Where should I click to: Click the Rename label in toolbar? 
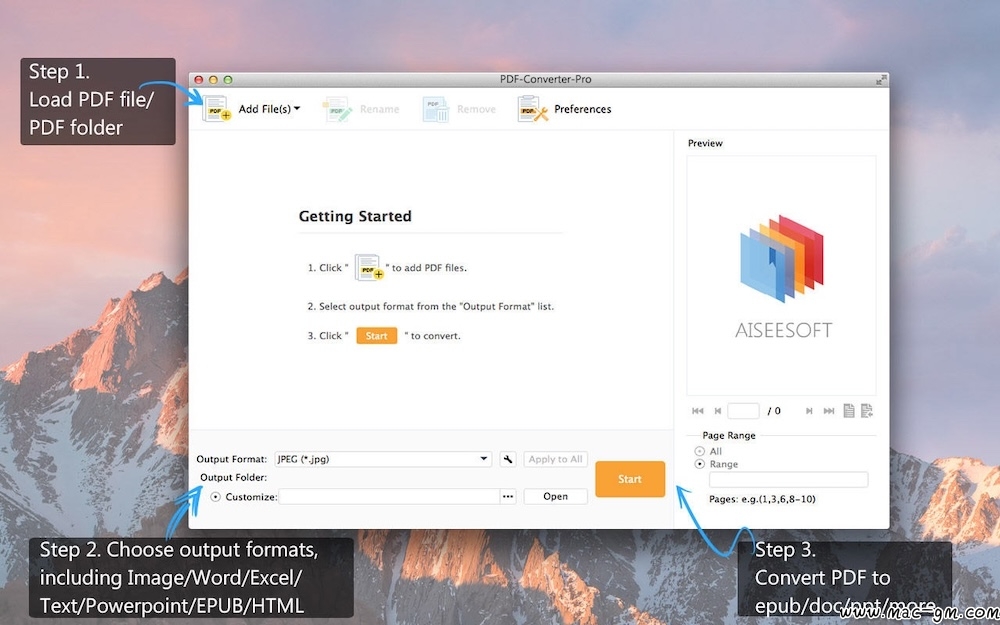379,109
